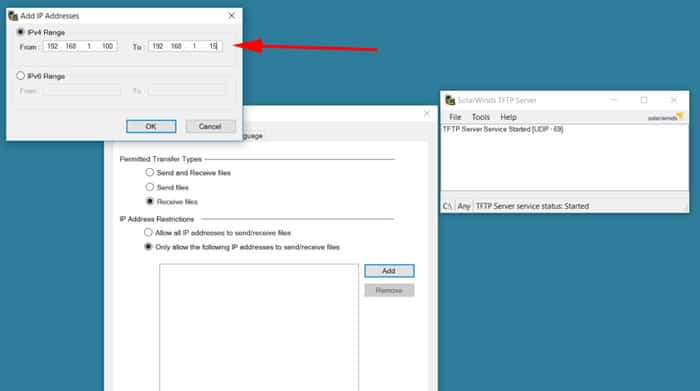Click the IPv6 To address field

[187, 91]
